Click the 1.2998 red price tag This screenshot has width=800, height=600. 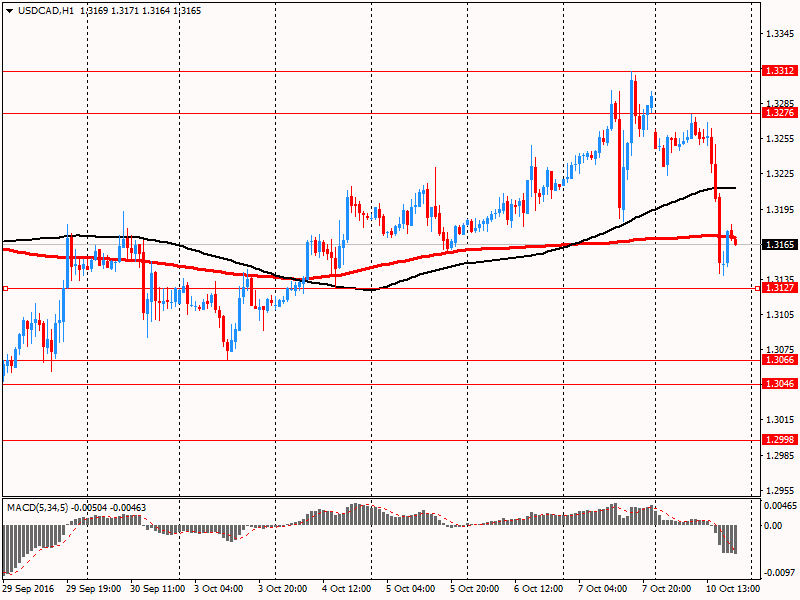point(778,440)
